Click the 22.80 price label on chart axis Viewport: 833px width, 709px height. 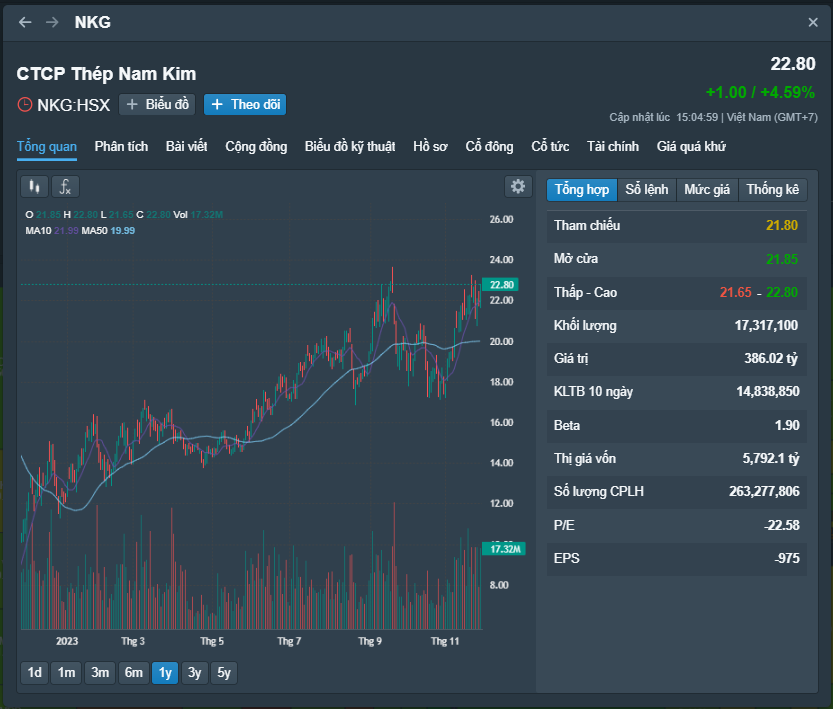click(500, 285)
